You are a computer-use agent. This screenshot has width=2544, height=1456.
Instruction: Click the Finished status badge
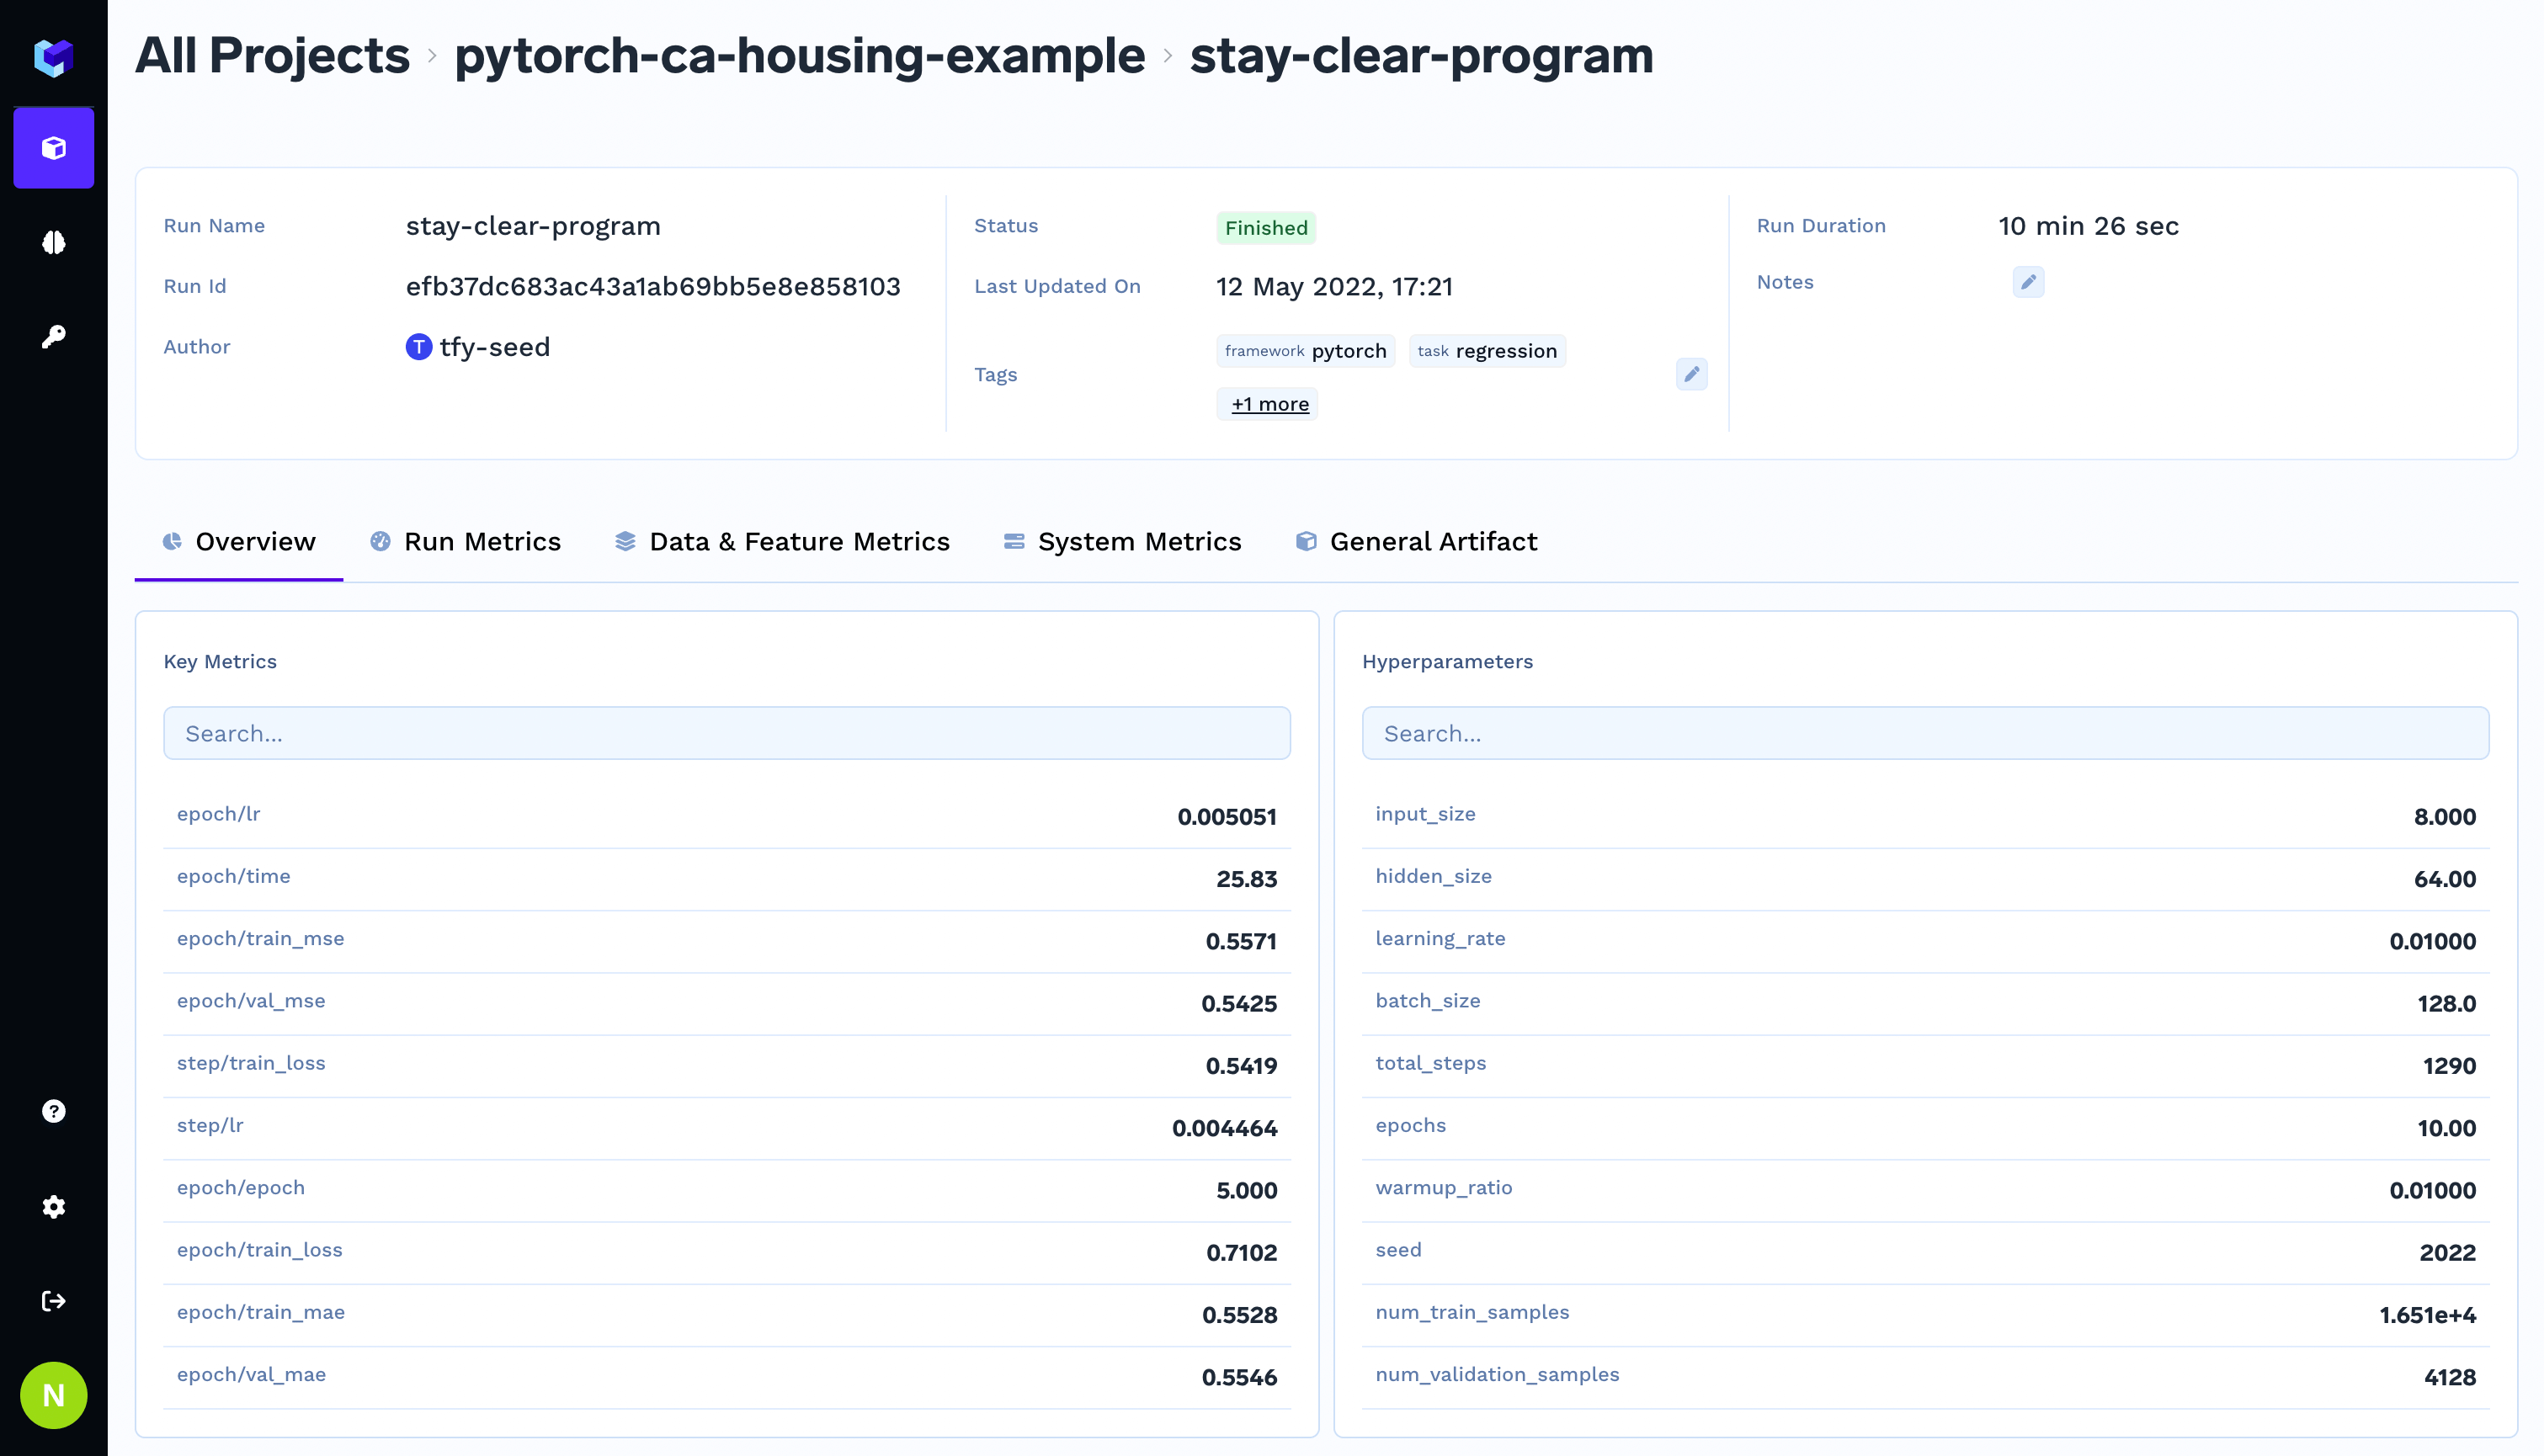point(1265,228)
